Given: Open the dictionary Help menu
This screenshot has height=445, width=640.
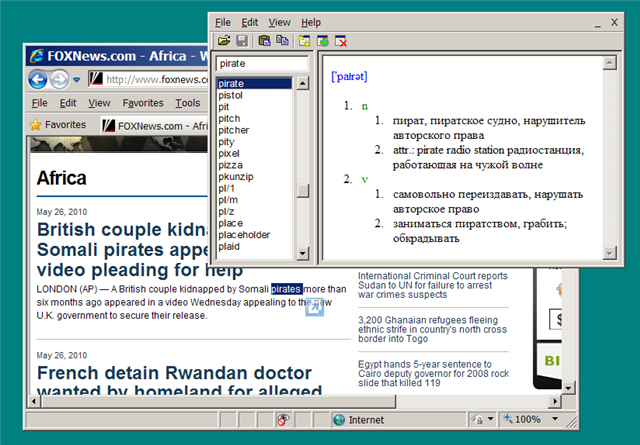Looking at the screenshot, I should pyautogui.click(x=311, y=22).
